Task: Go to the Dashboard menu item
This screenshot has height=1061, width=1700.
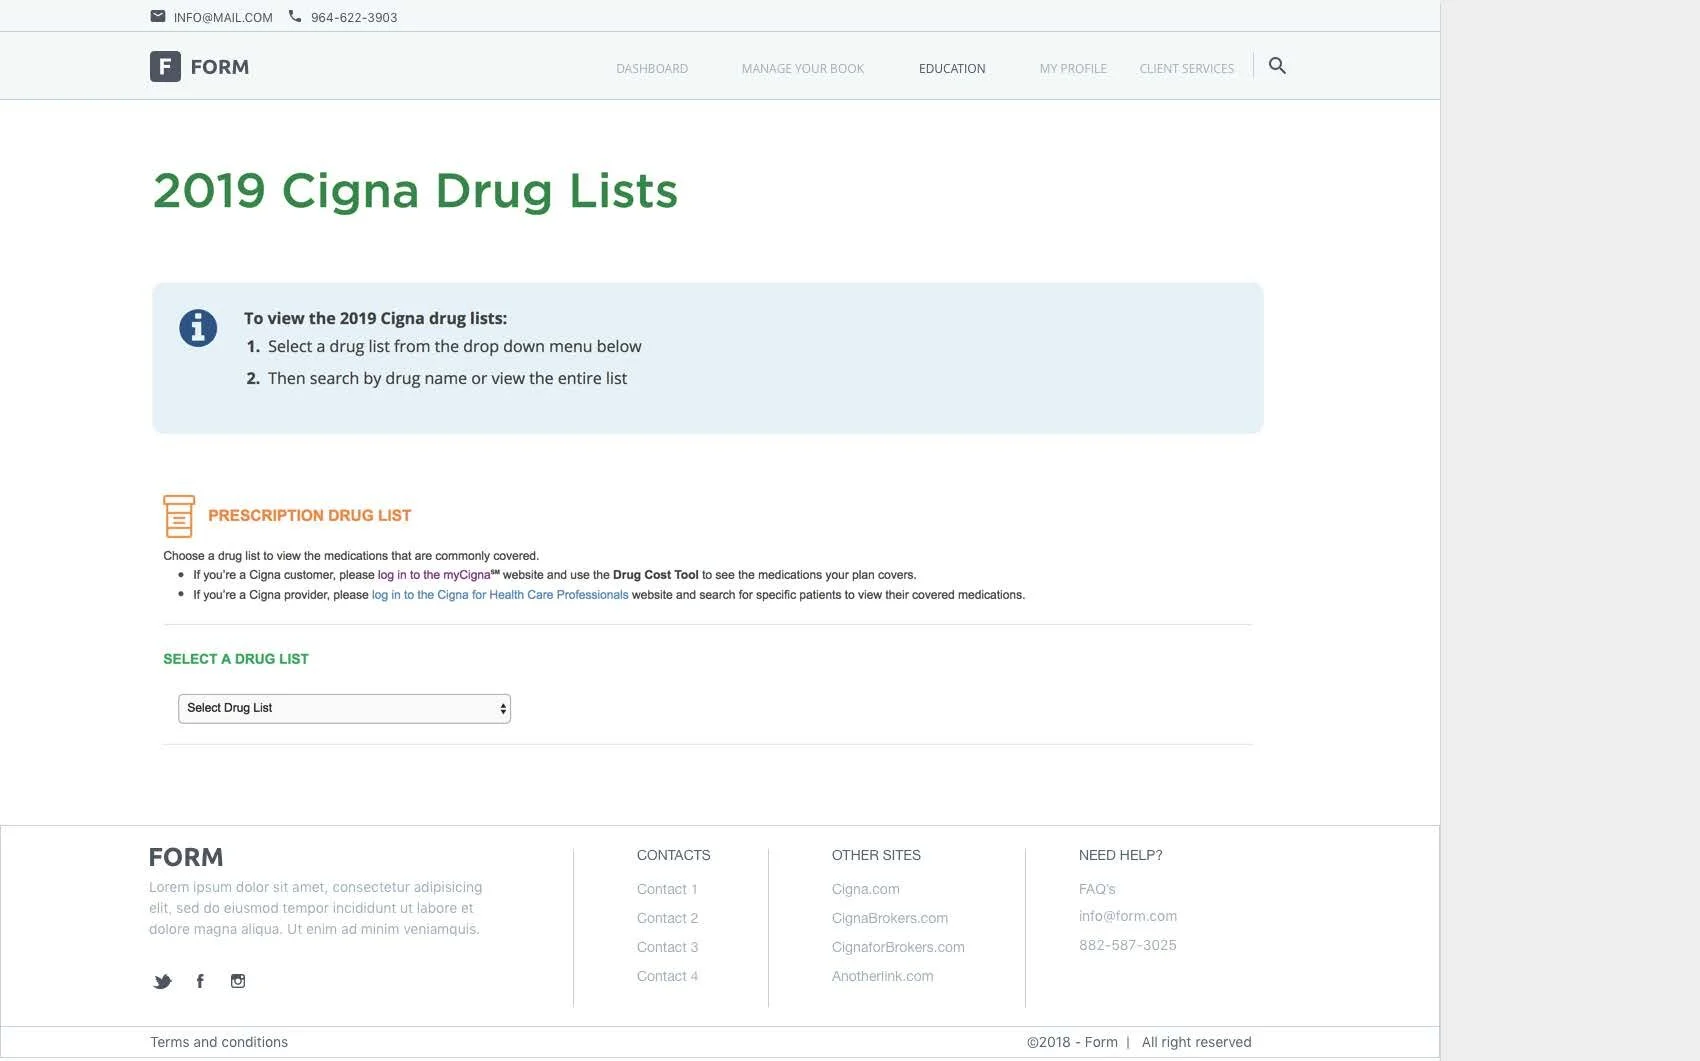Action: pyautogui.click(x=652, y=69)
